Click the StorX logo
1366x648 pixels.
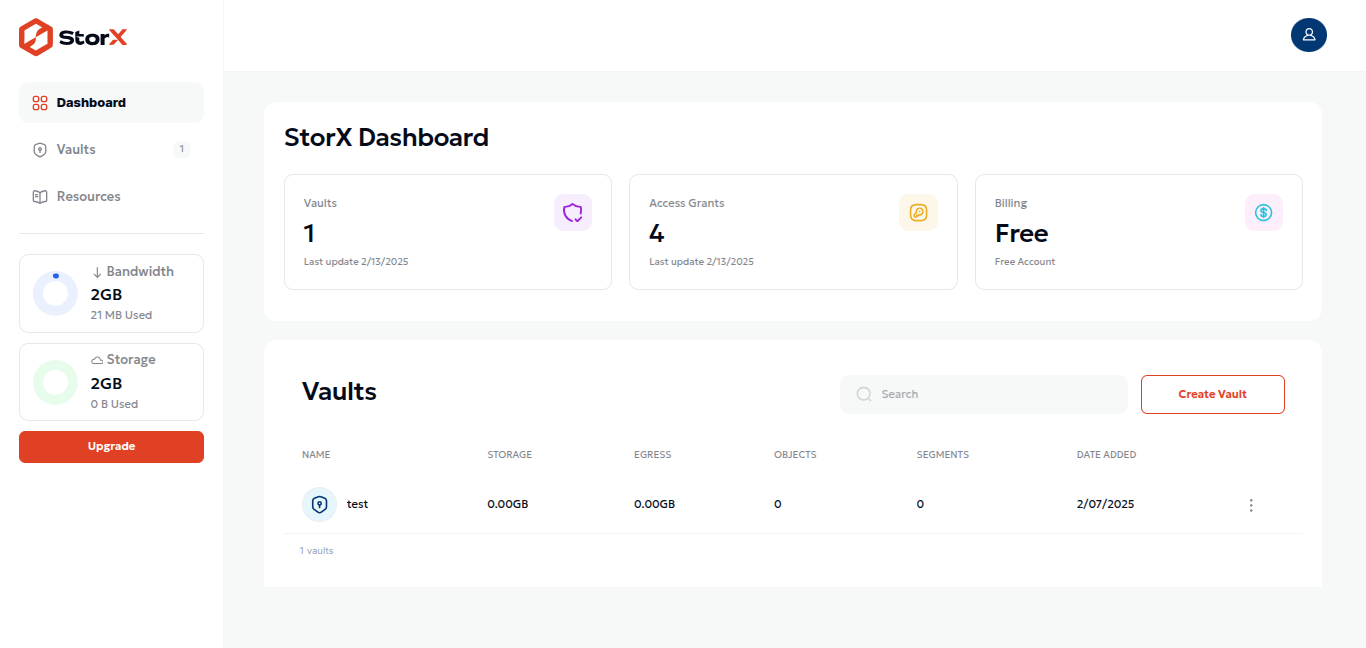(x=73, y=38)
